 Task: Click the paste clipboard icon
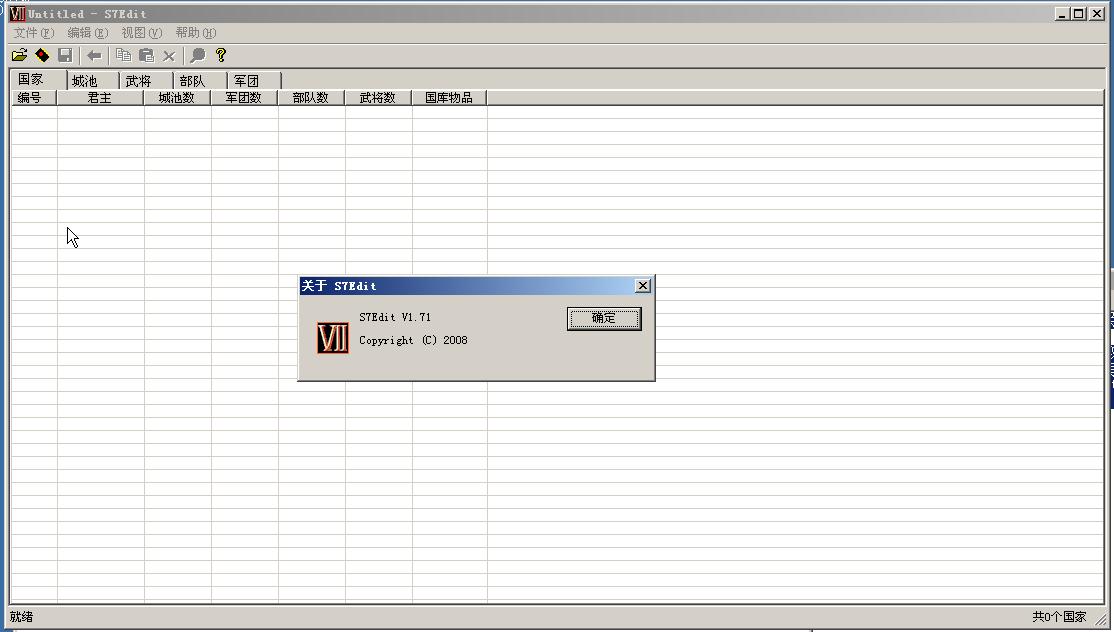coord(146,55)
